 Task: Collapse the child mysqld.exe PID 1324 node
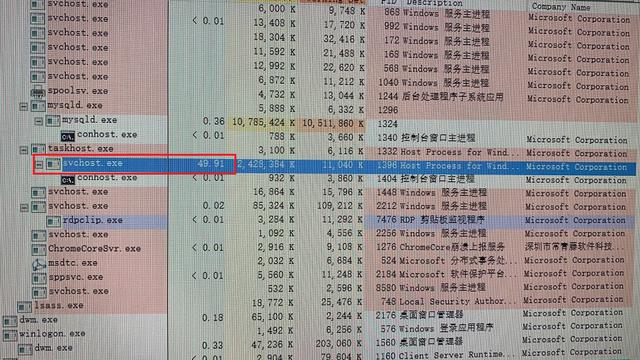(x=39, y=121)
